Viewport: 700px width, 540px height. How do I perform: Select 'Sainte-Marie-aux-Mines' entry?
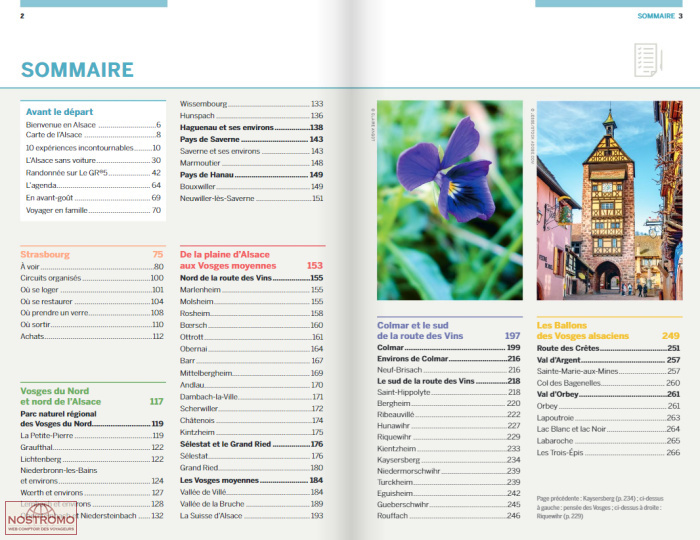(608, 371)
